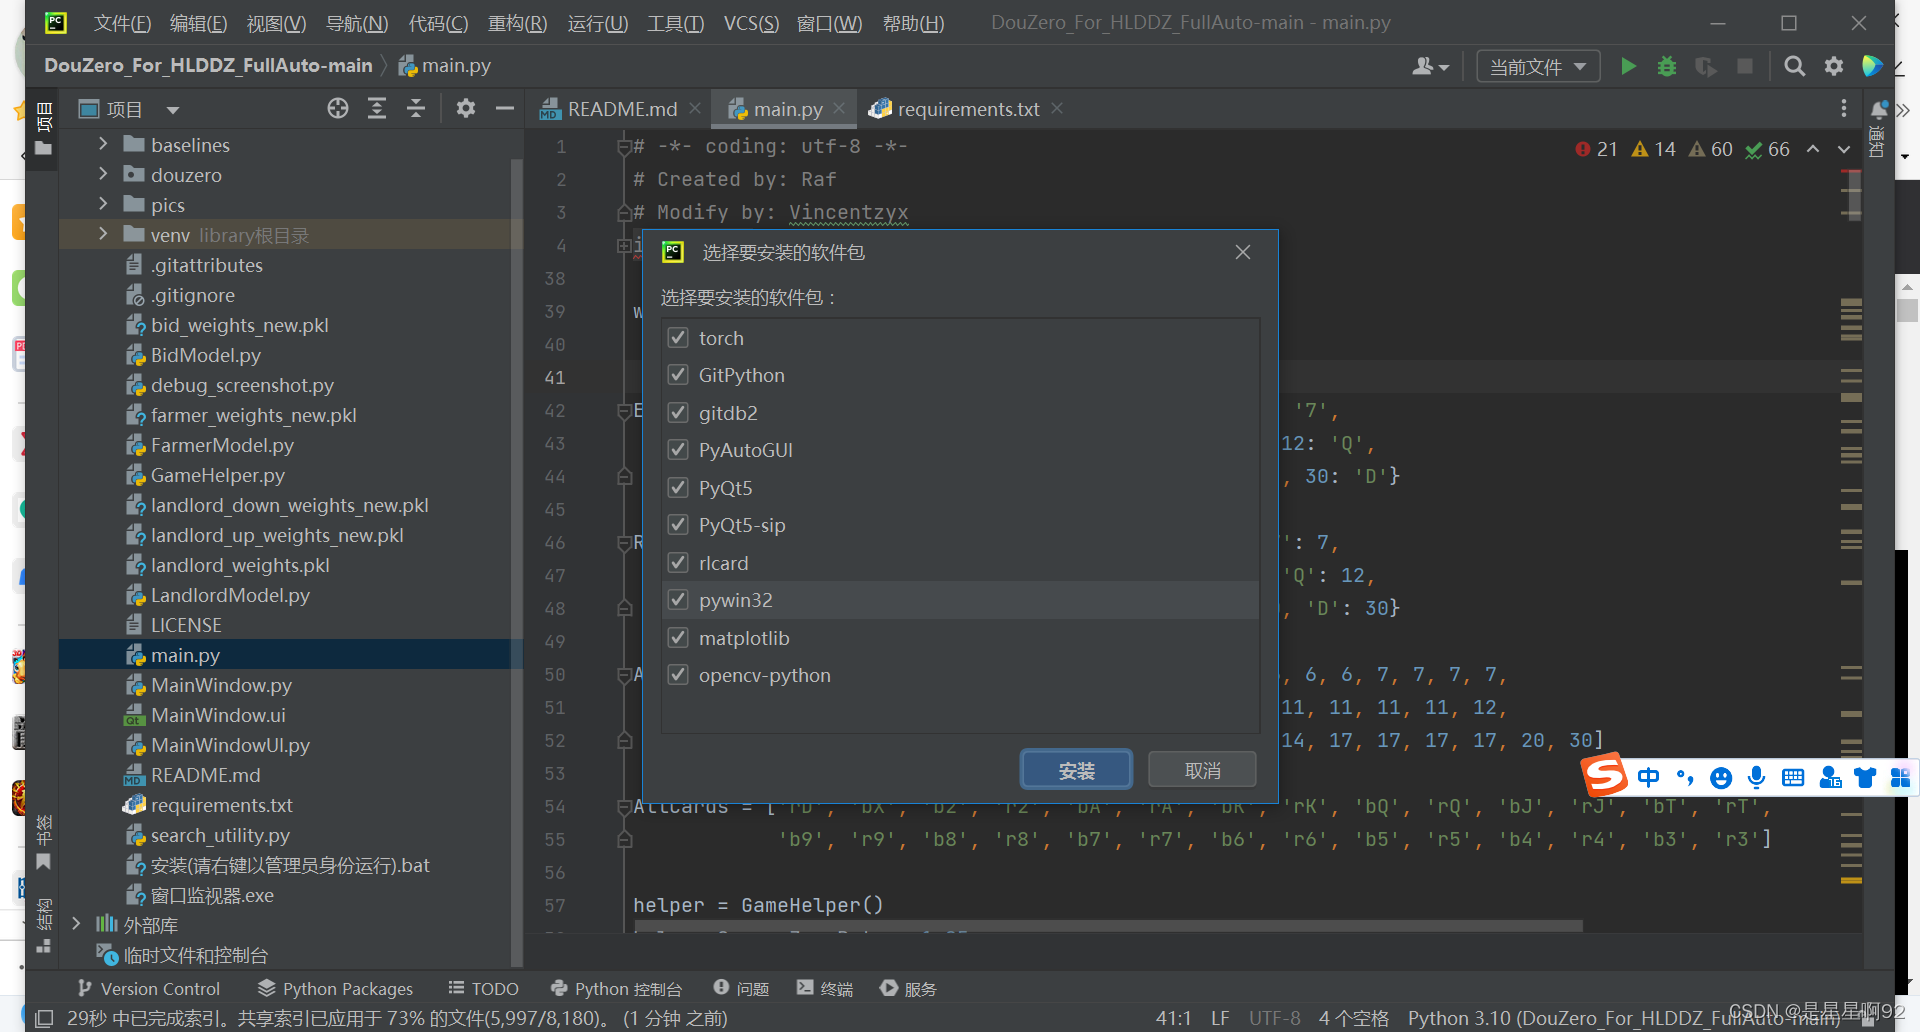This screenshot has width=1920, height=1032.
Task: Open the 当前文件 run configuration dropdown
Action: pos(1538,67)
